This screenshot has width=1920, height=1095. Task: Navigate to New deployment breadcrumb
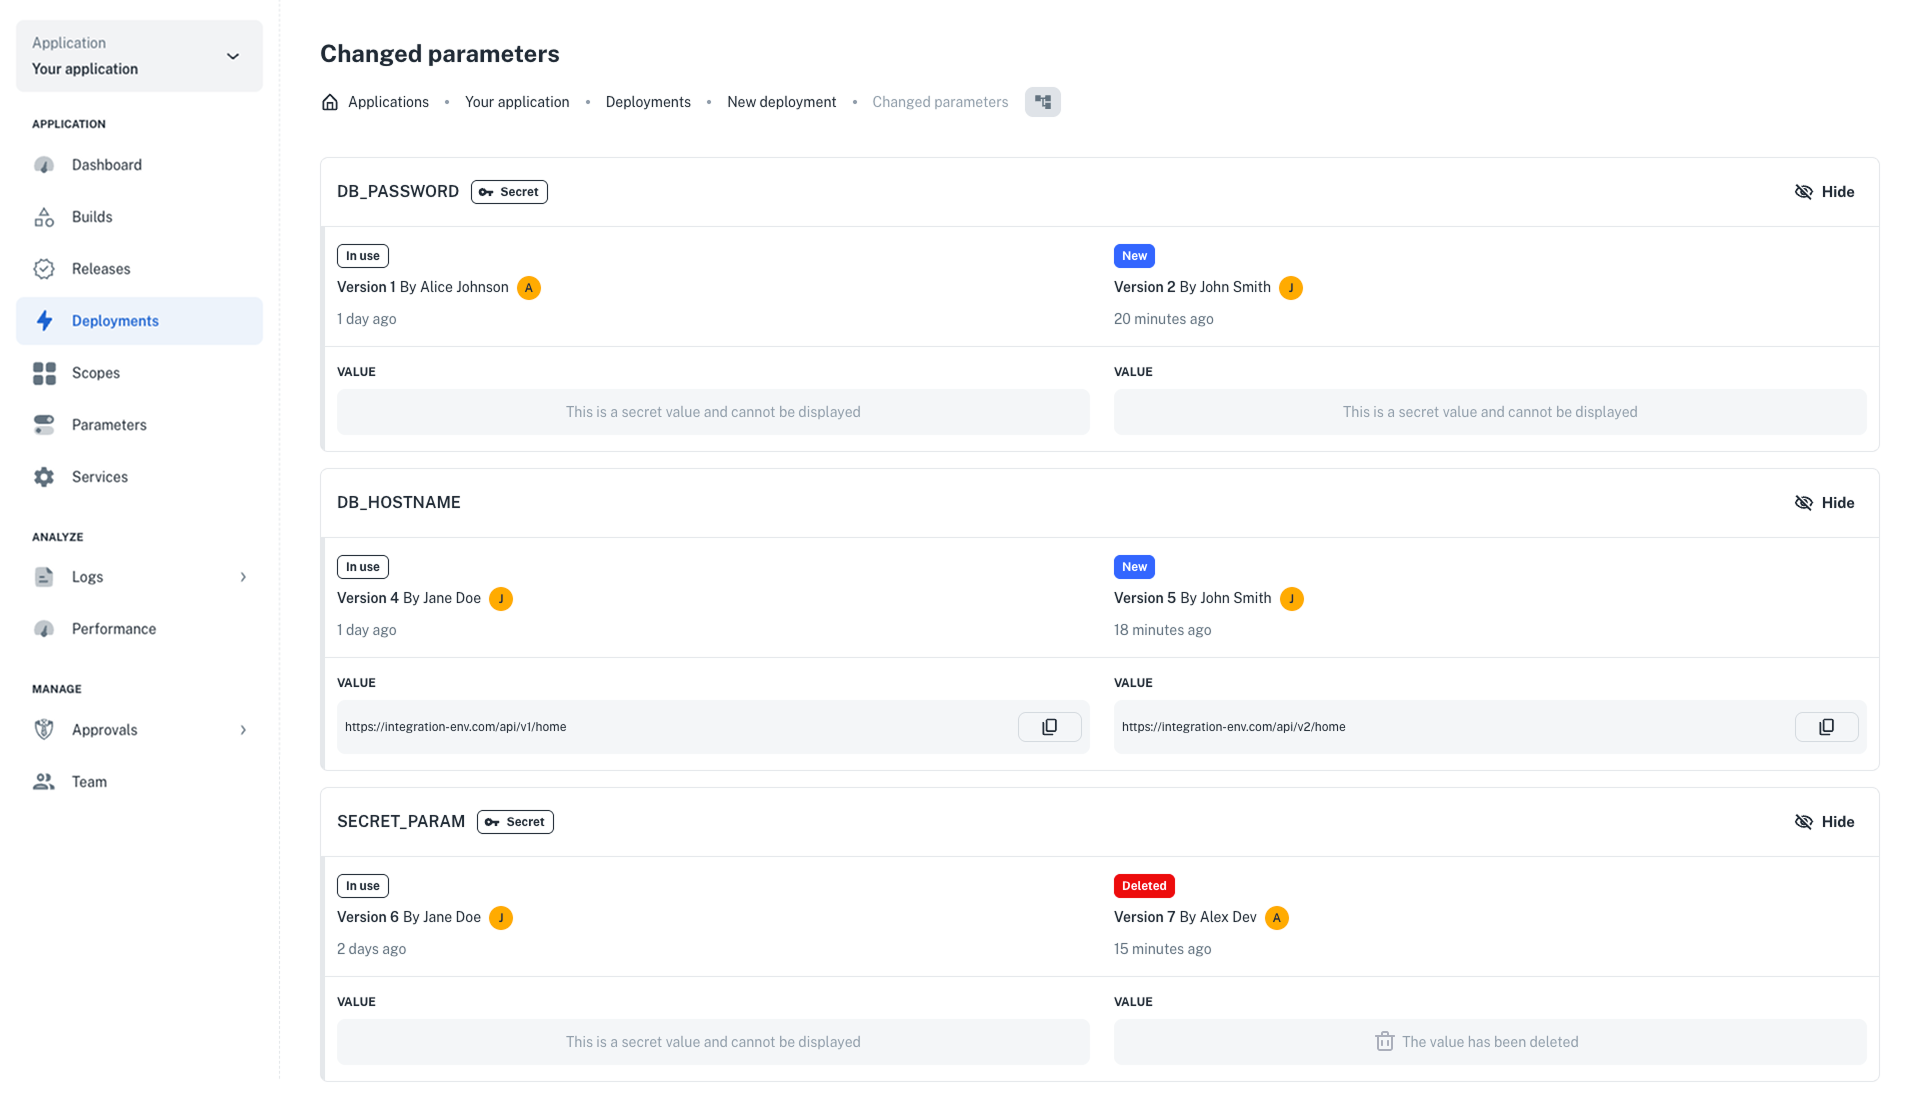point(781,102)
